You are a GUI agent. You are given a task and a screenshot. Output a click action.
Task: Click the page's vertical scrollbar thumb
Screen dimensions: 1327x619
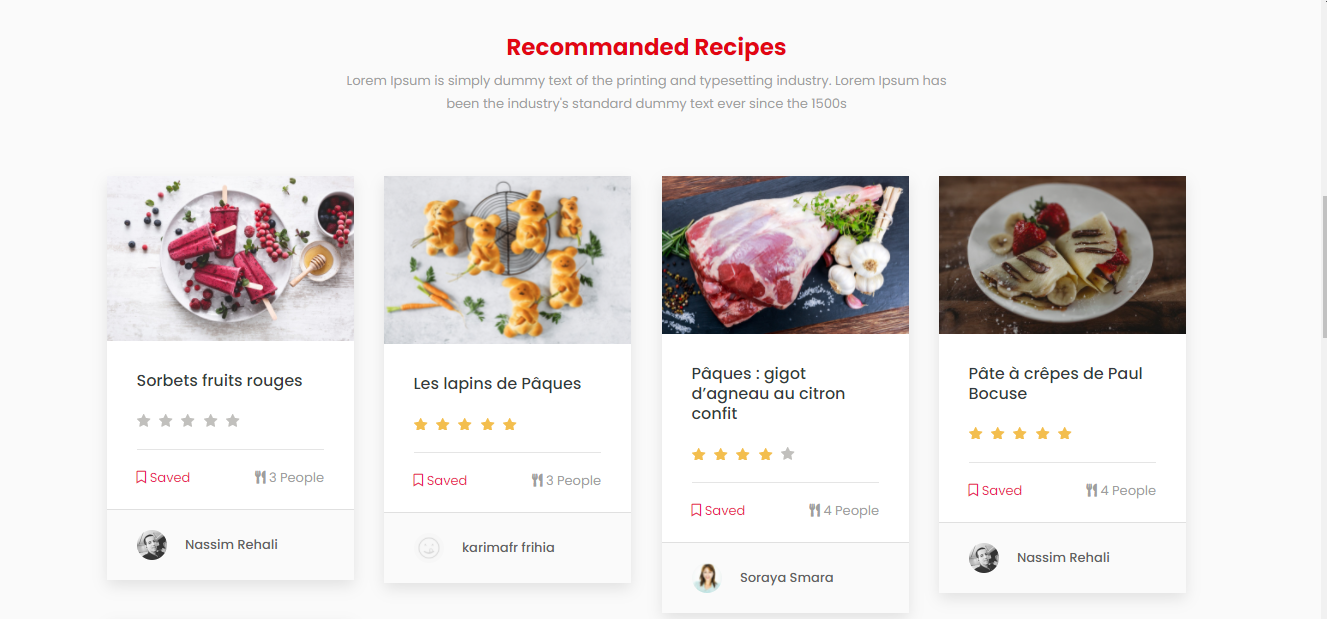click(1324, 265)
